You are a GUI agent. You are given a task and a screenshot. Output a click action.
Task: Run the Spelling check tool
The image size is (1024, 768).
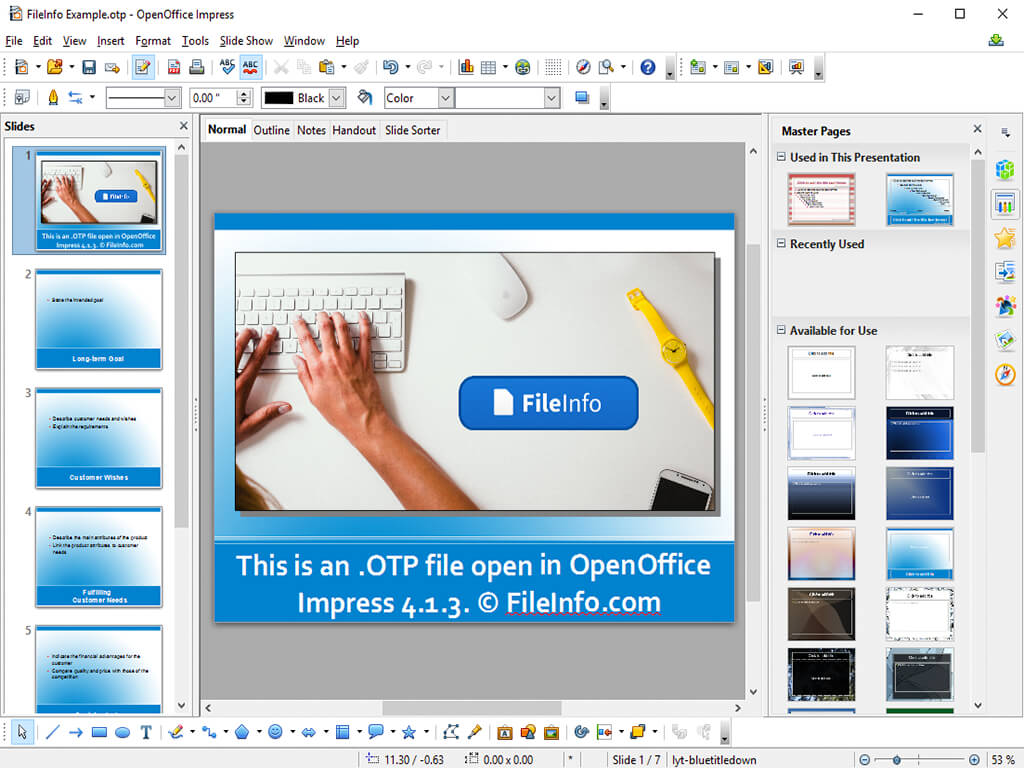point(227,67)
